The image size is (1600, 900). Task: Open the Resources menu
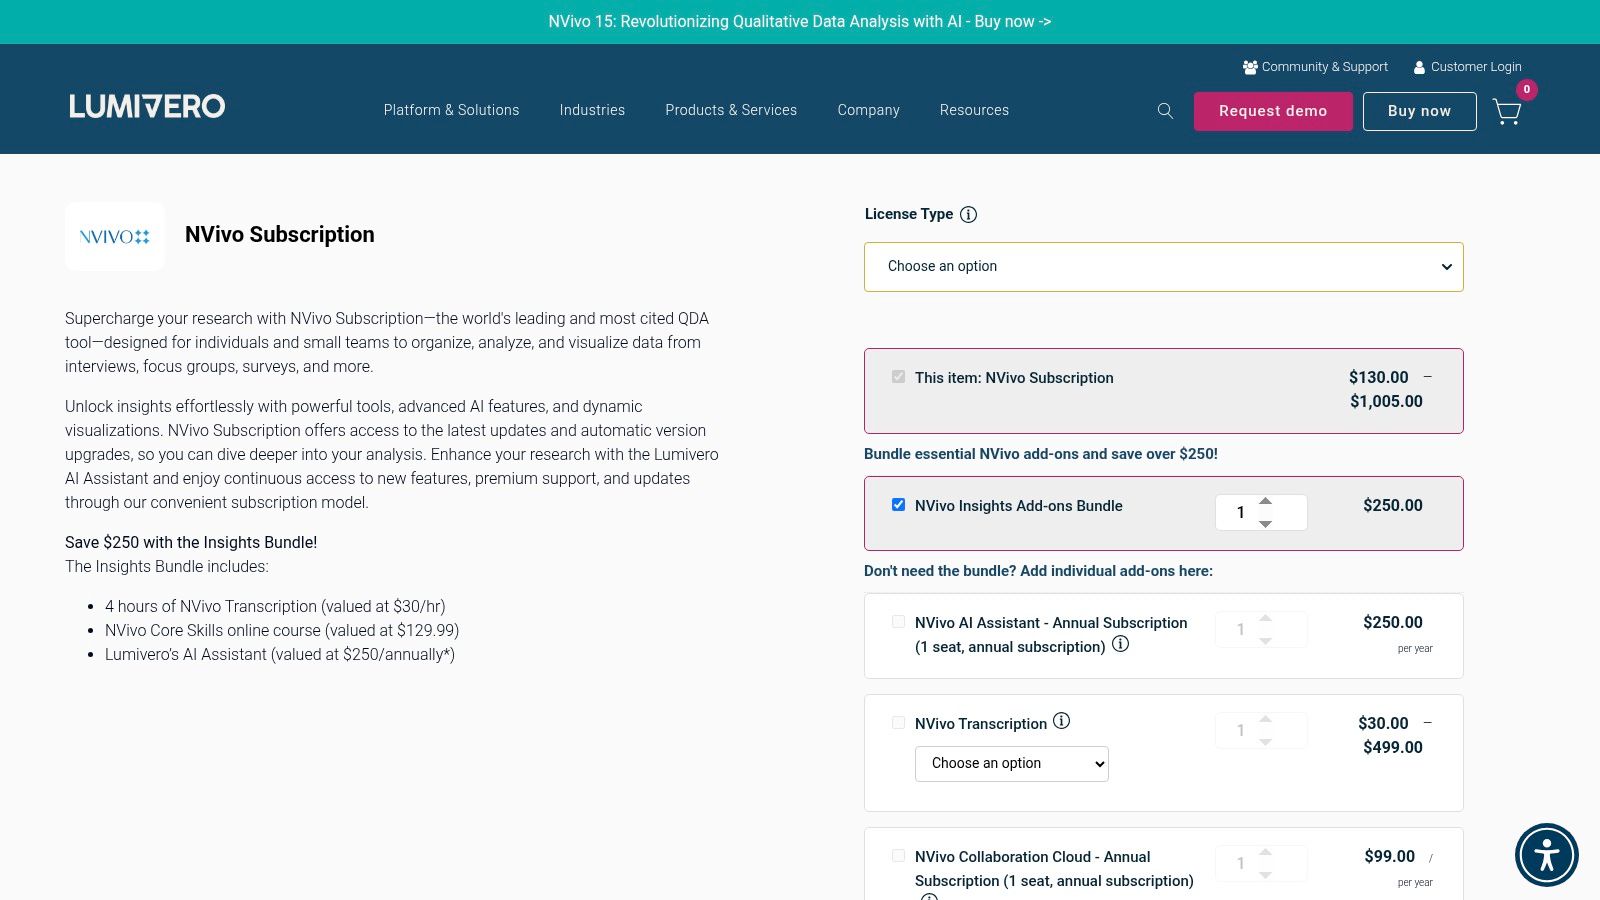click(x=974, y=110)
